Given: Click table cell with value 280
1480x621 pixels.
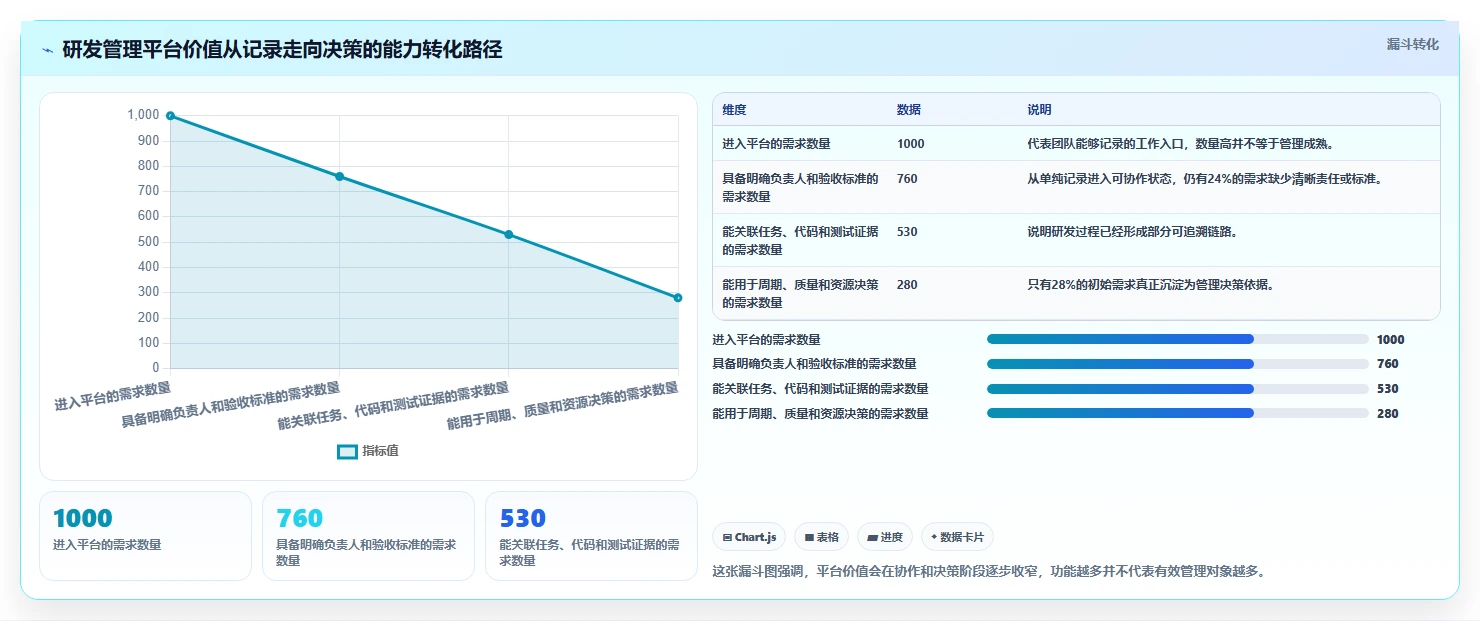Looking at the screenshot, I should tap(907, 285).
